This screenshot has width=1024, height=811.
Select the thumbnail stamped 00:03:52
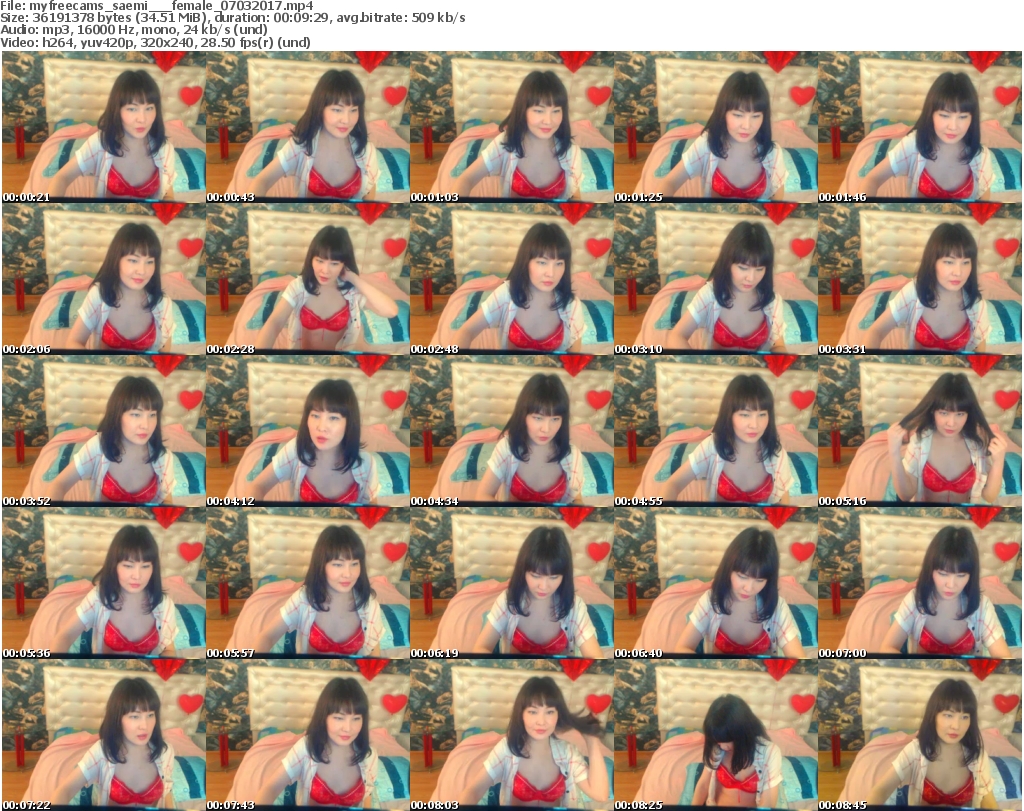tap(104, 431)
